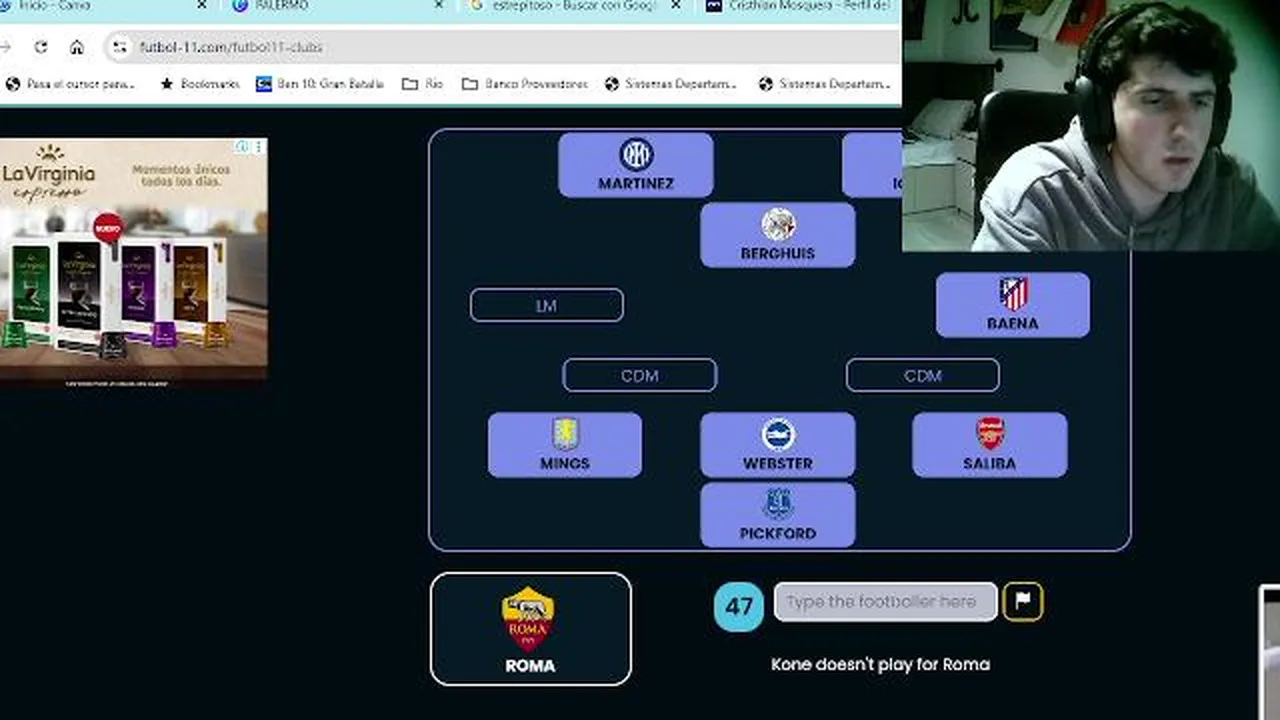
Task: Click the Arsenal crest on Saliba card
Action: point(990,434)
